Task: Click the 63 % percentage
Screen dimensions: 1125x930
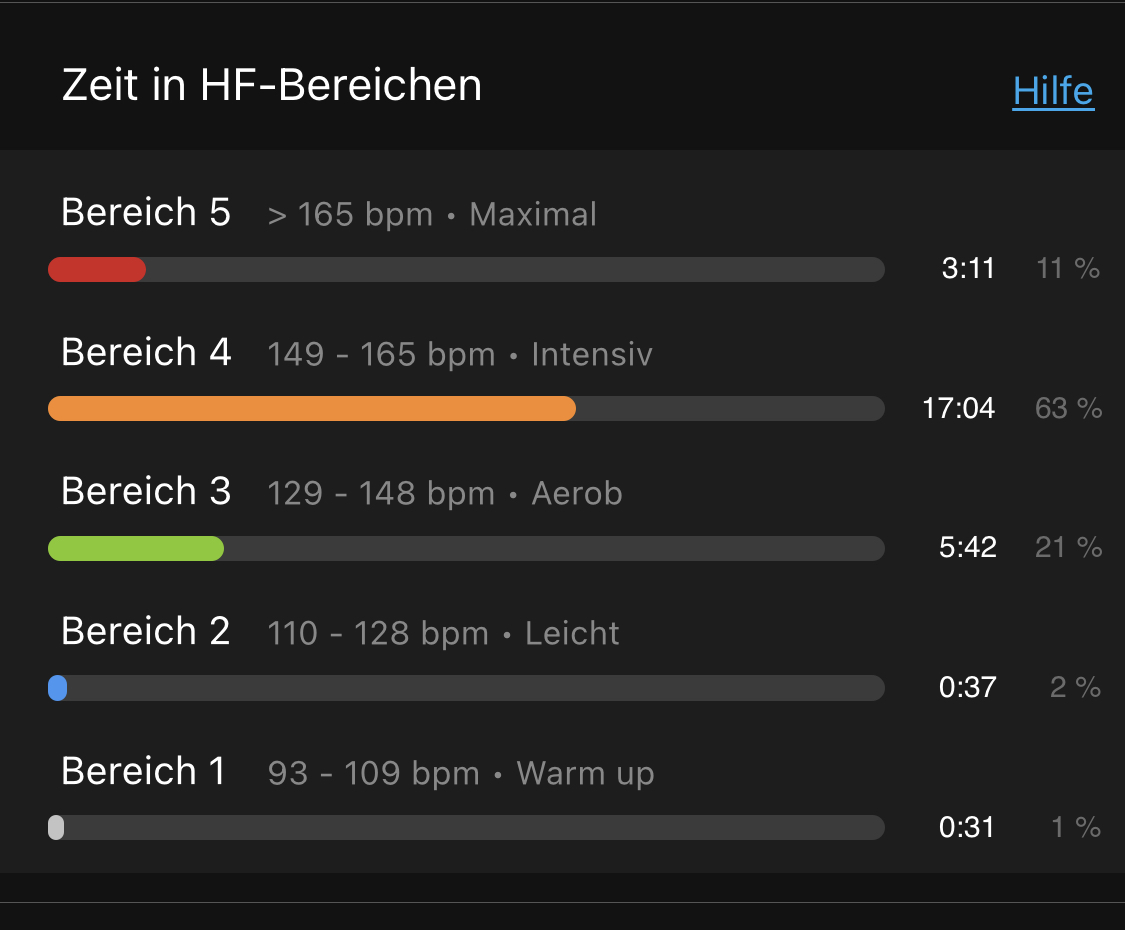Action: [1068, 408]
